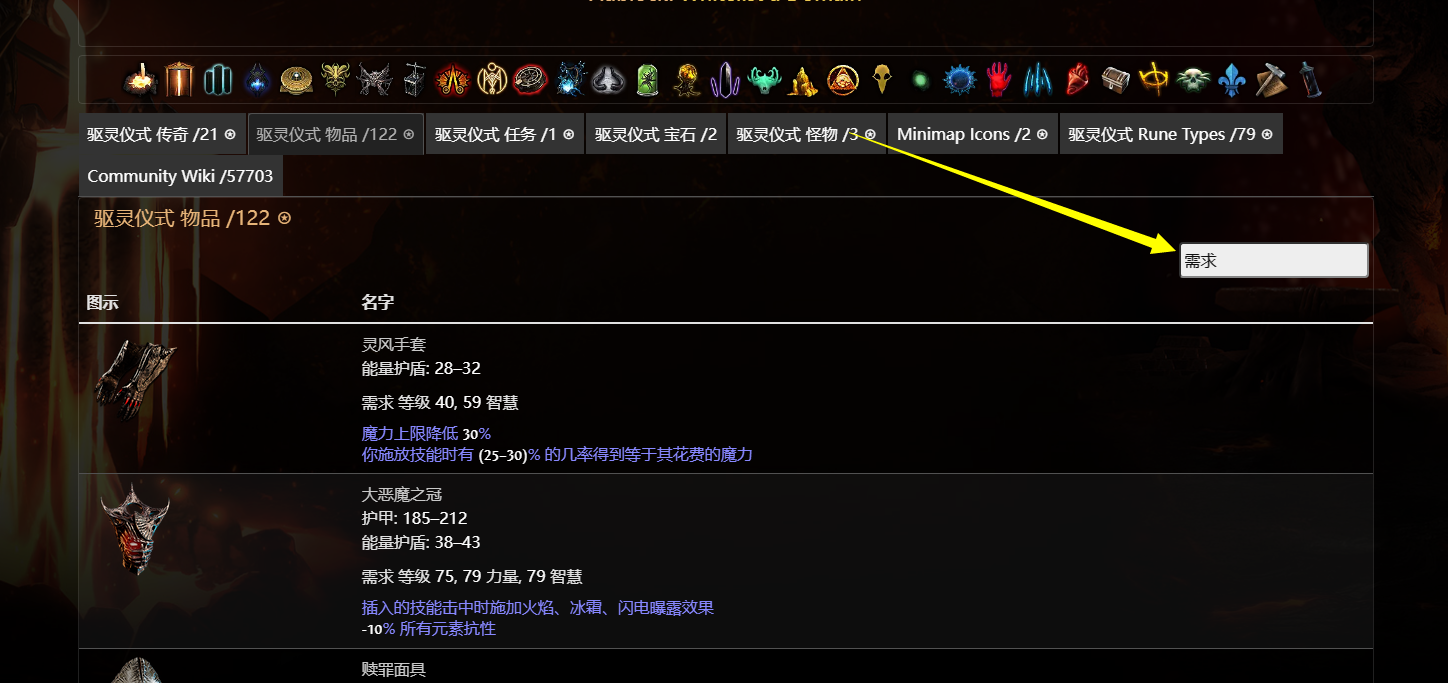Screen dimensions: 1448x683
Task: Click inside the 需求 search box
Action: (x=1273, y=260)
